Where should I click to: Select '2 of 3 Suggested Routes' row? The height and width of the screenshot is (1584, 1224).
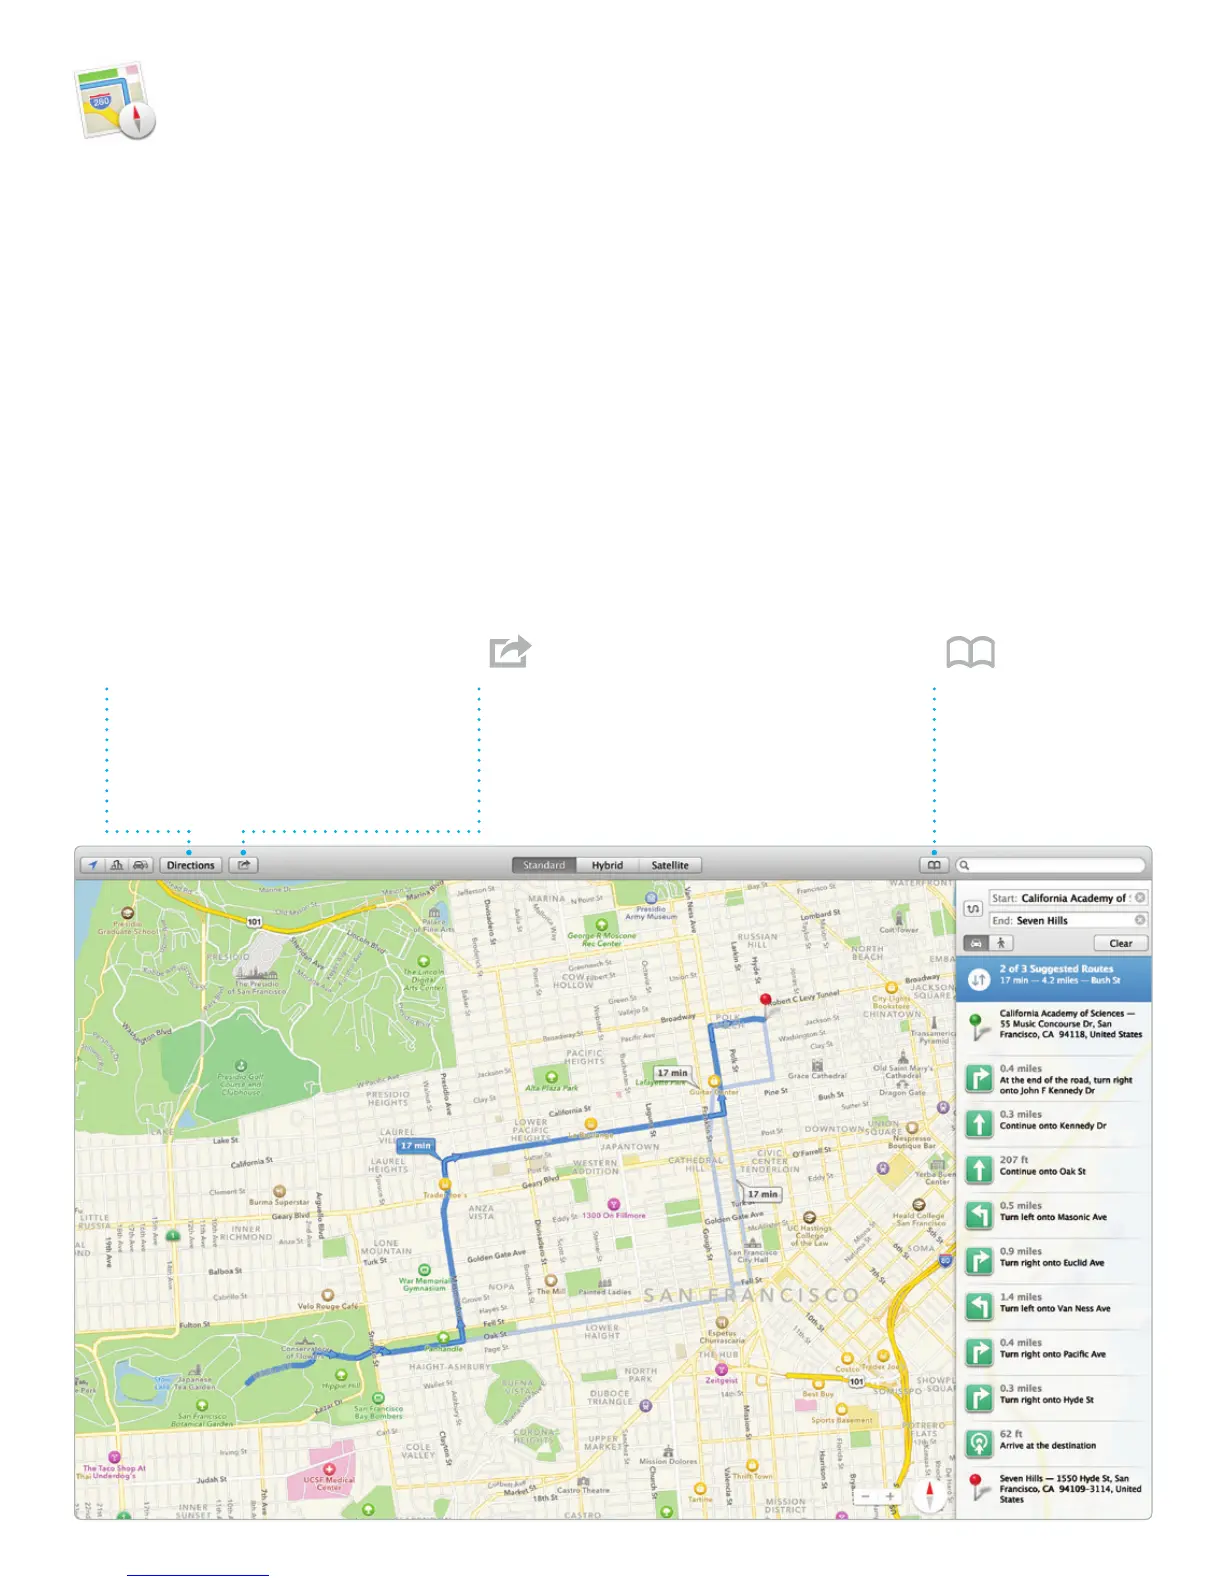pos(1053,979)
